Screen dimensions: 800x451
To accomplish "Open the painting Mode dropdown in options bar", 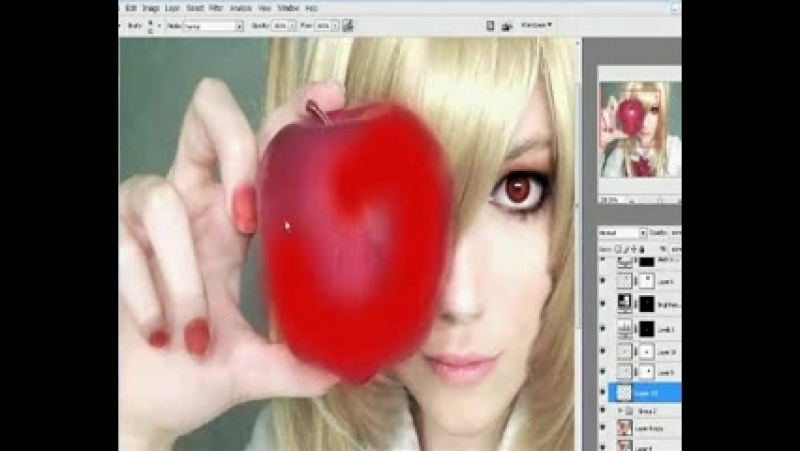I will pos(213,26).
